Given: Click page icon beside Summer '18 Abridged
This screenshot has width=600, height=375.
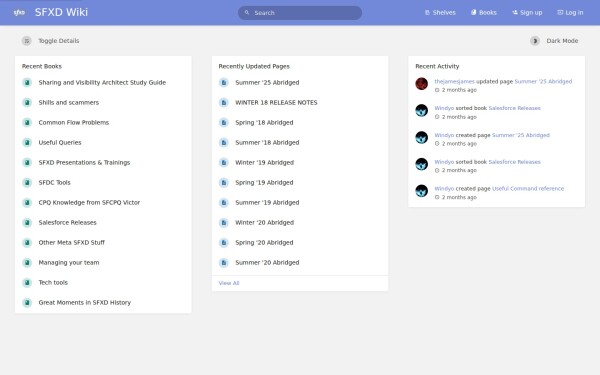Looking at the screenshot, I should tap(224, 142).
